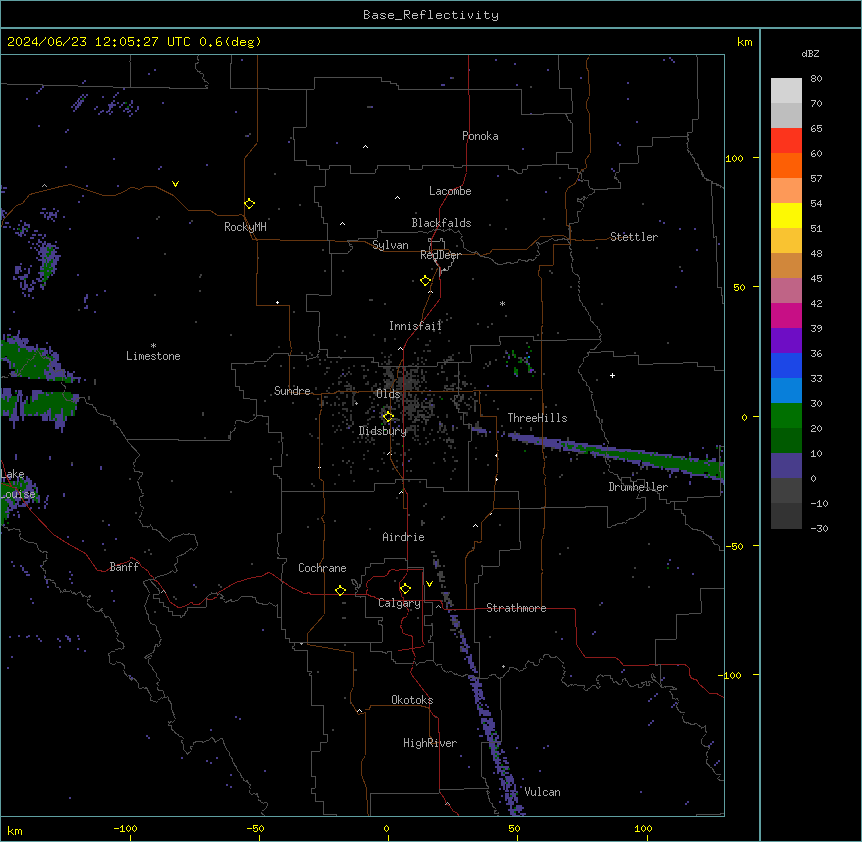
Task: Pick the bright green 30 dBZ legend color
Action: (x=786, y=416)
